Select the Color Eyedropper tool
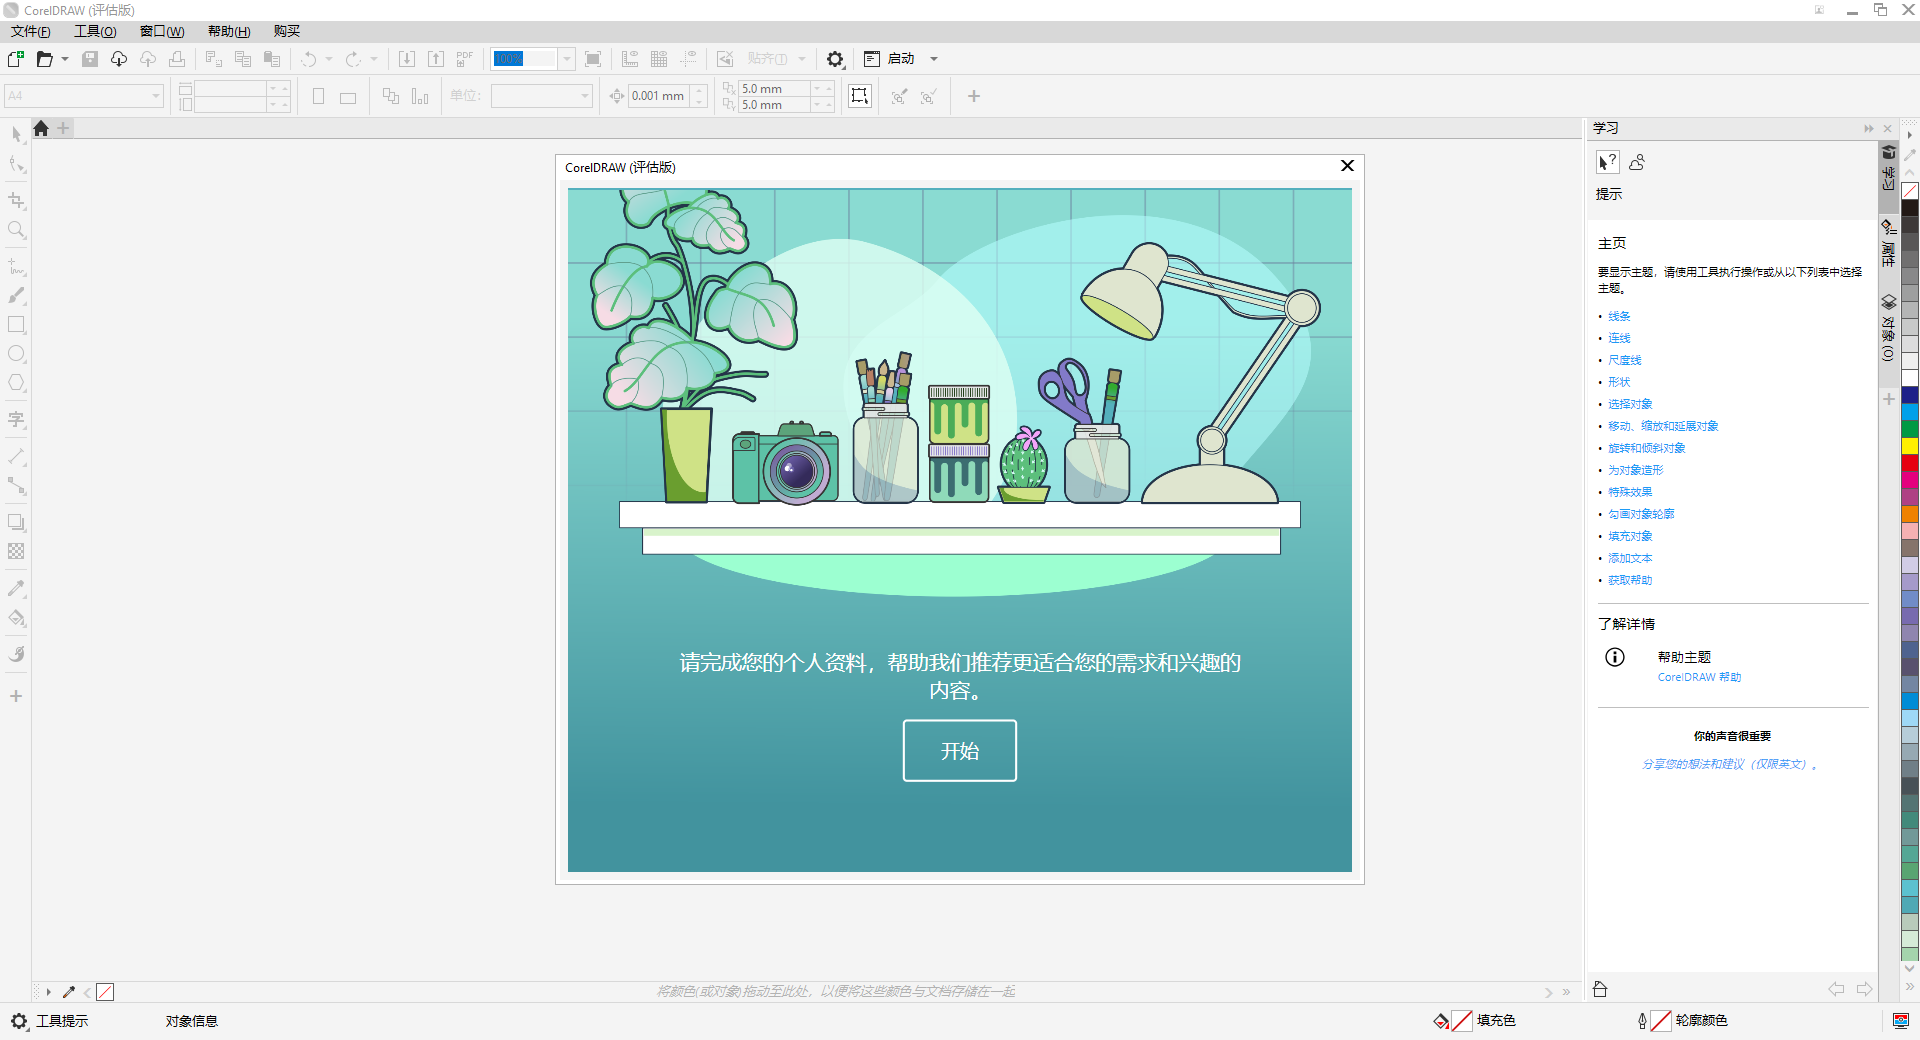This screenshot has width=1920, height=1040. [16, 588]
